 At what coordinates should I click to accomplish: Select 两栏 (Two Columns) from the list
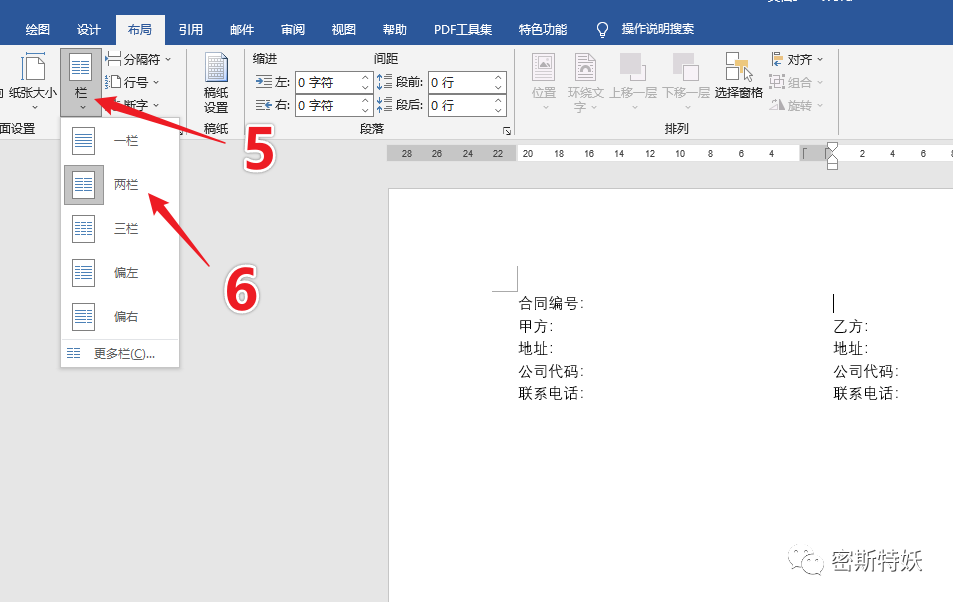click(x=110, y=184)
